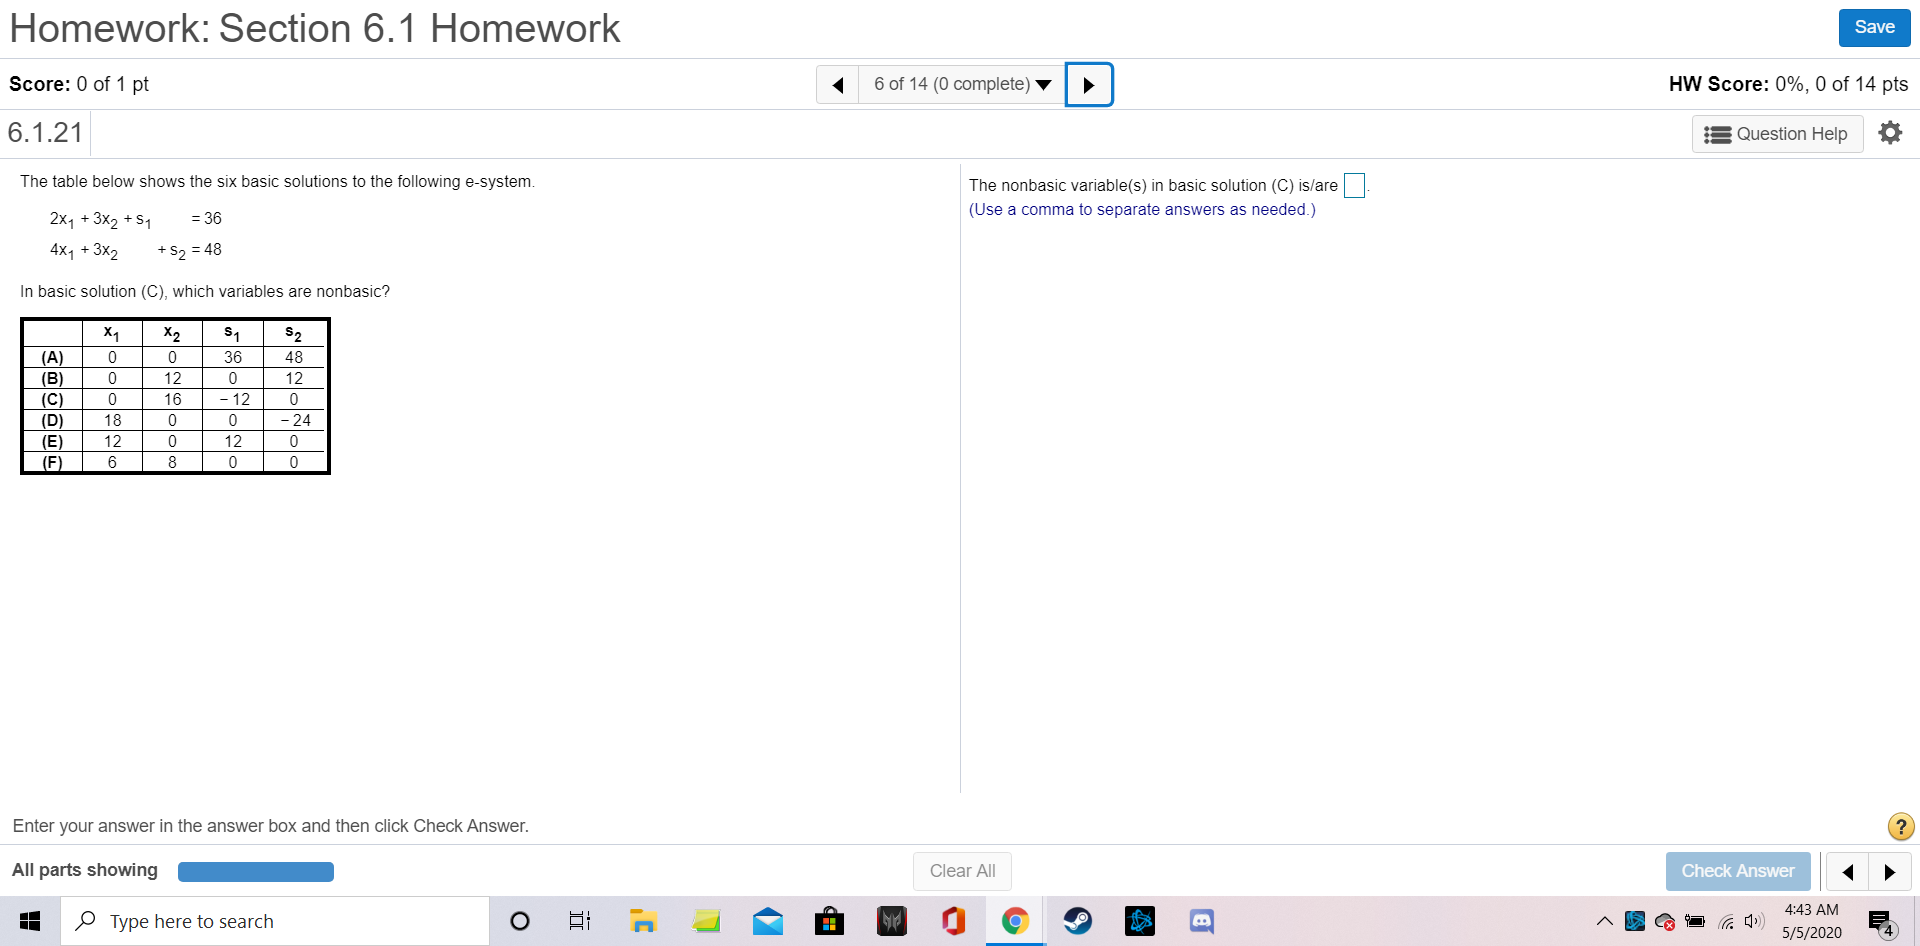Viewport: 1920px width, 946px height.
Task: Open the yellow help question mark
Action: 1900,826
